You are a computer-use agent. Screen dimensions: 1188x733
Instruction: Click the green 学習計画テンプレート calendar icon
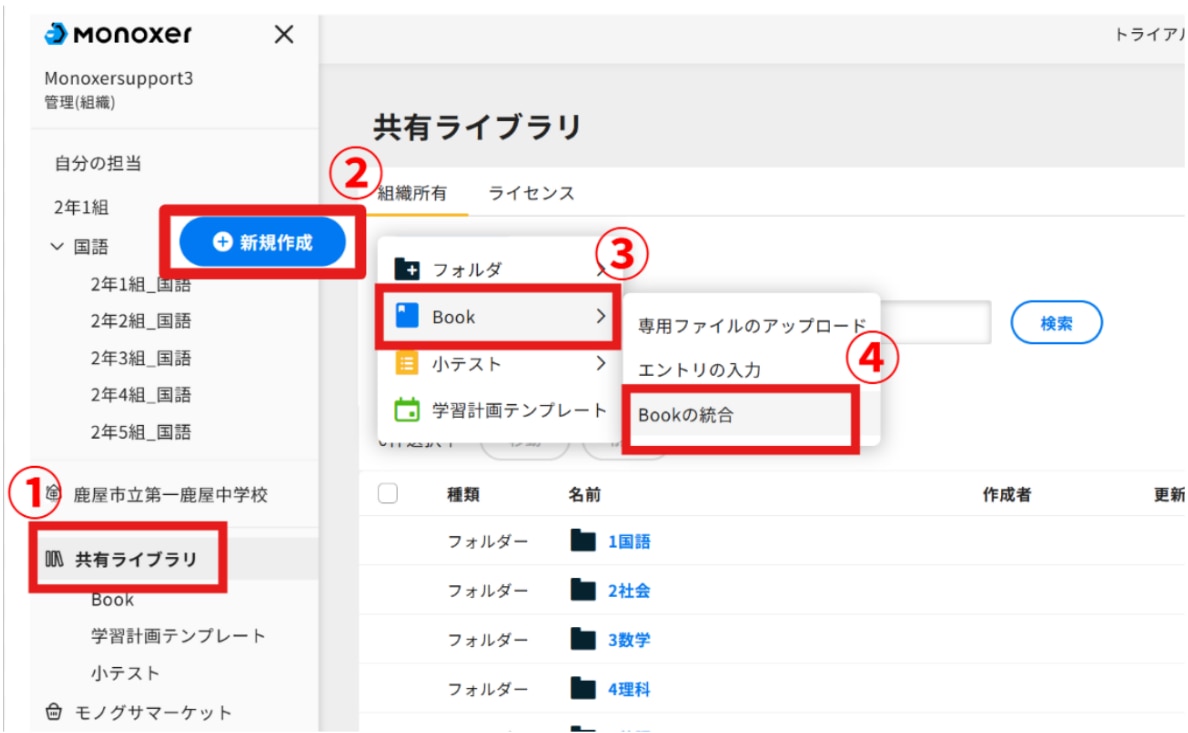407,410
